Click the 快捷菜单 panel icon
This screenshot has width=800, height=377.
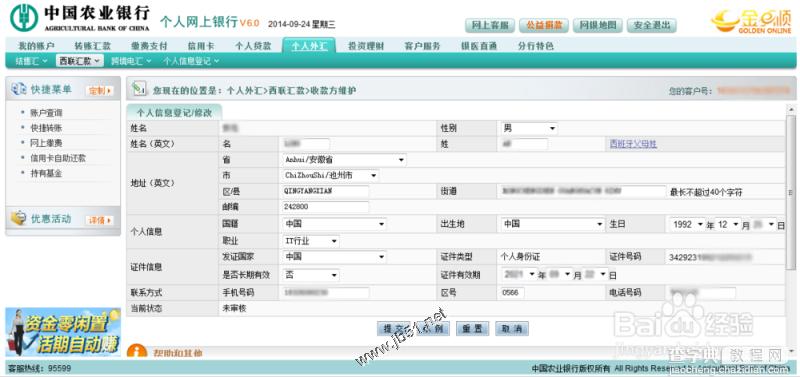click(19, 89)
